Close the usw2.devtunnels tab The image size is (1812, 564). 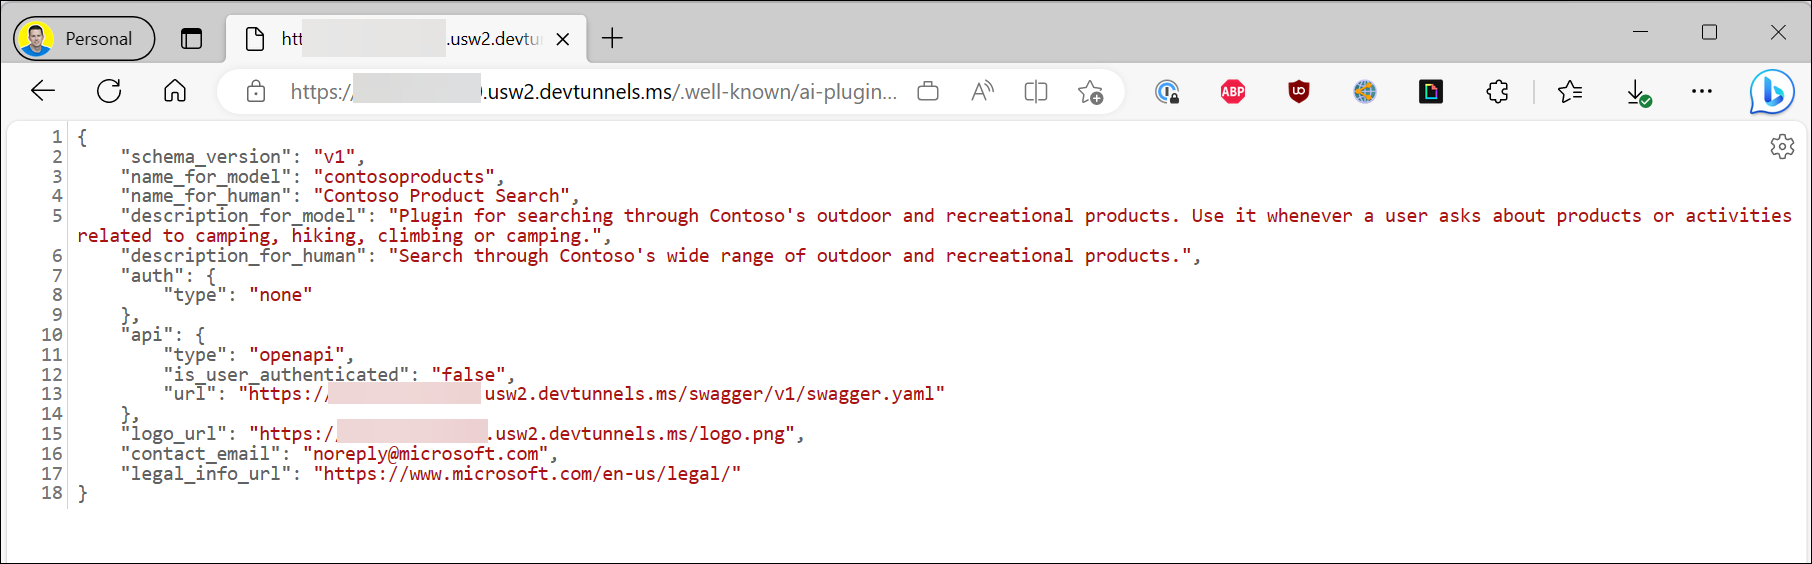tap(563, 39)
